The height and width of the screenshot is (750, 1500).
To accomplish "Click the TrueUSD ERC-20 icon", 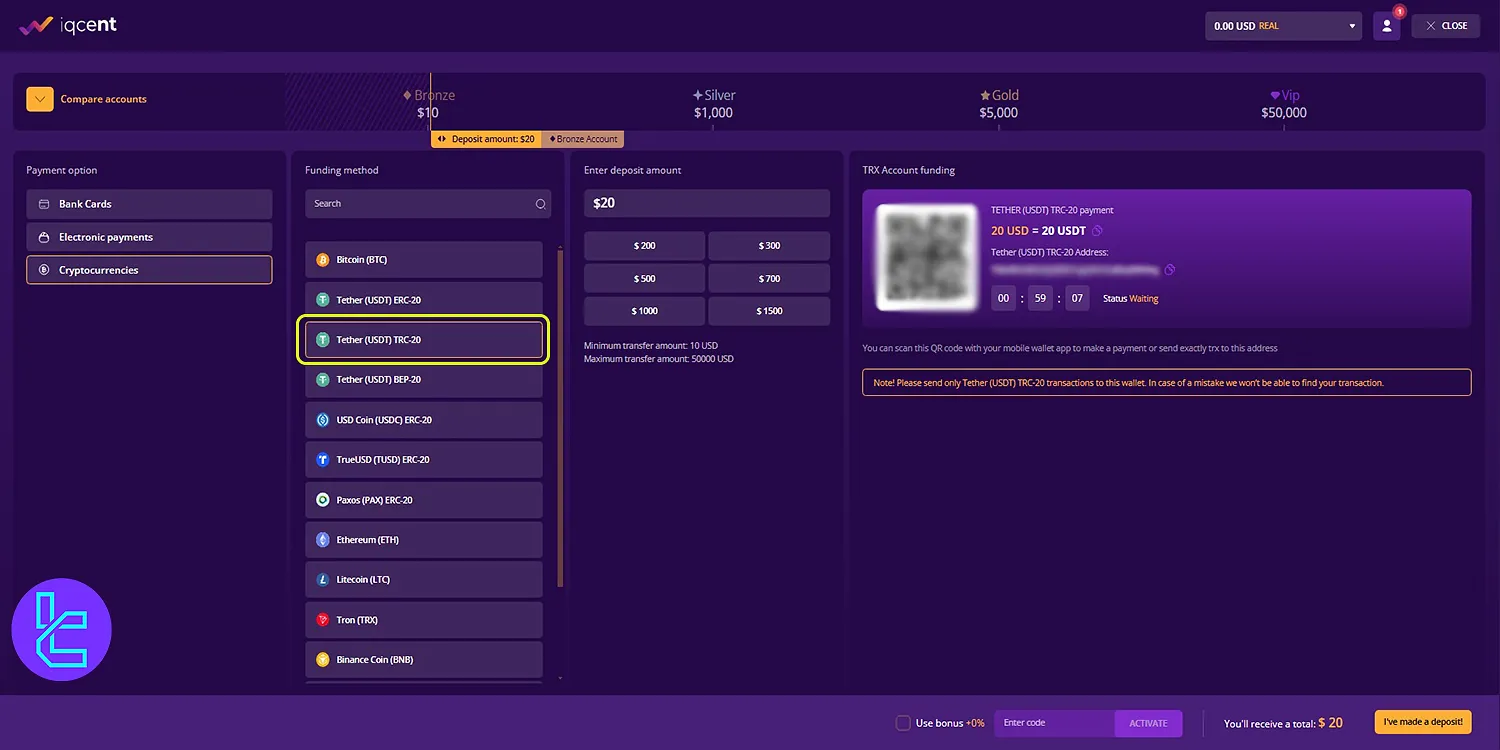I will [322, 460].
